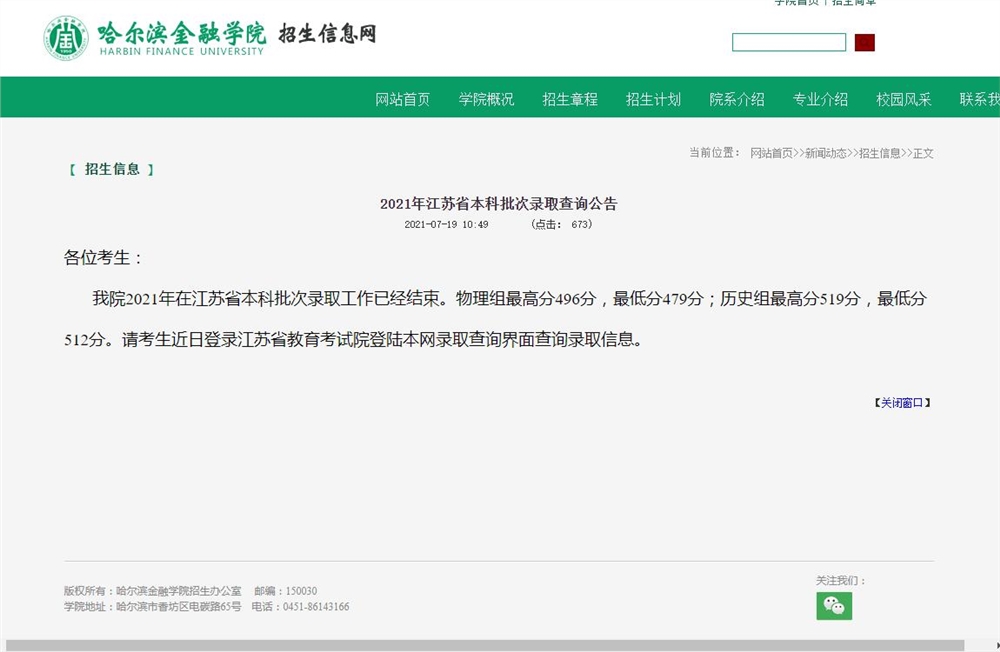
Task: Open the 院系介绍 navigation item
Action: [x=737, y=99]
